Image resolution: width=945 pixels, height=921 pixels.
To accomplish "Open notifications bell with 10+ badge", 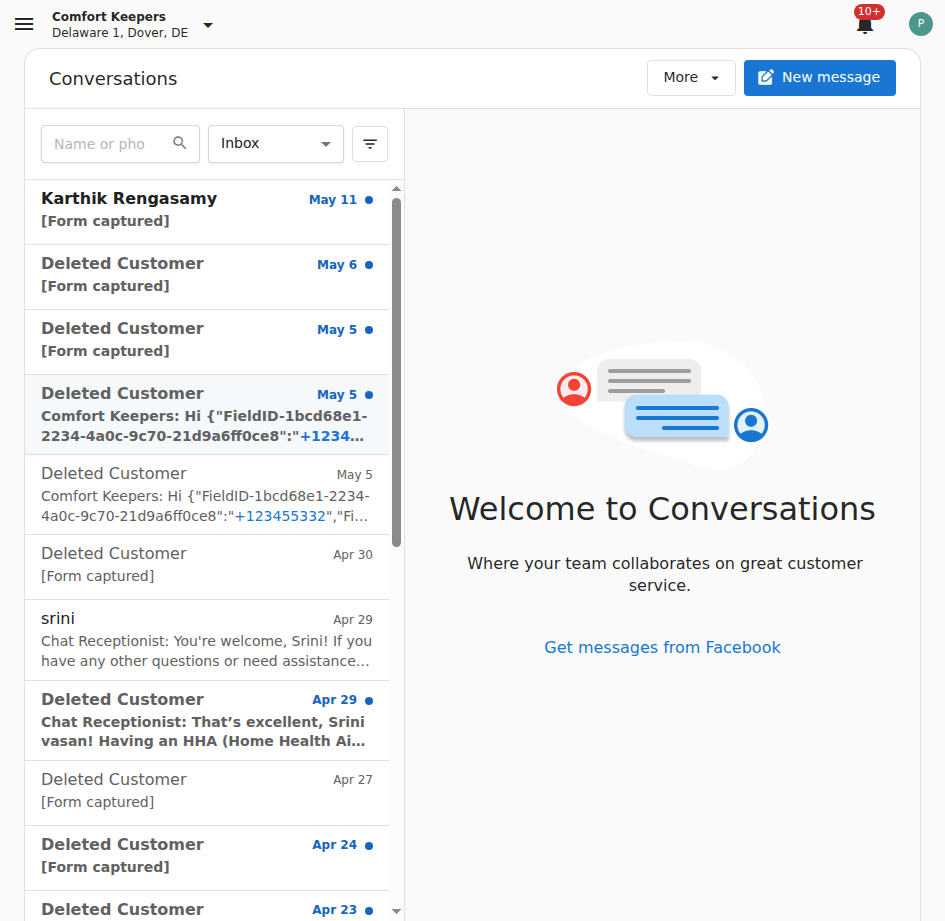I will coord(865,25).
